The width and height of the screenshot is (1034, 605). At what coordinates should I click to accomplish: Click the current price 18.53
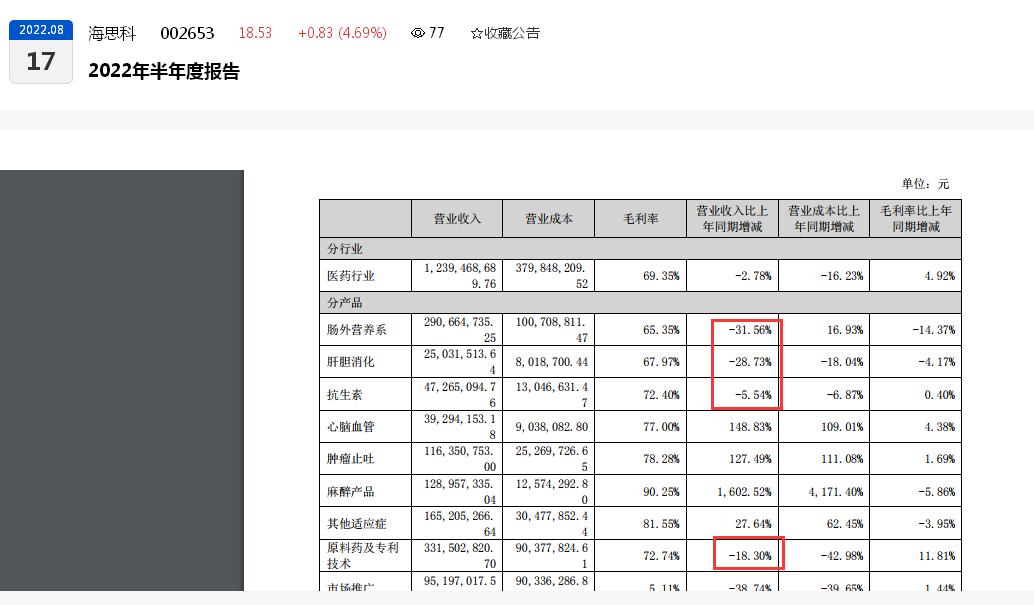(x=255, y=32)
